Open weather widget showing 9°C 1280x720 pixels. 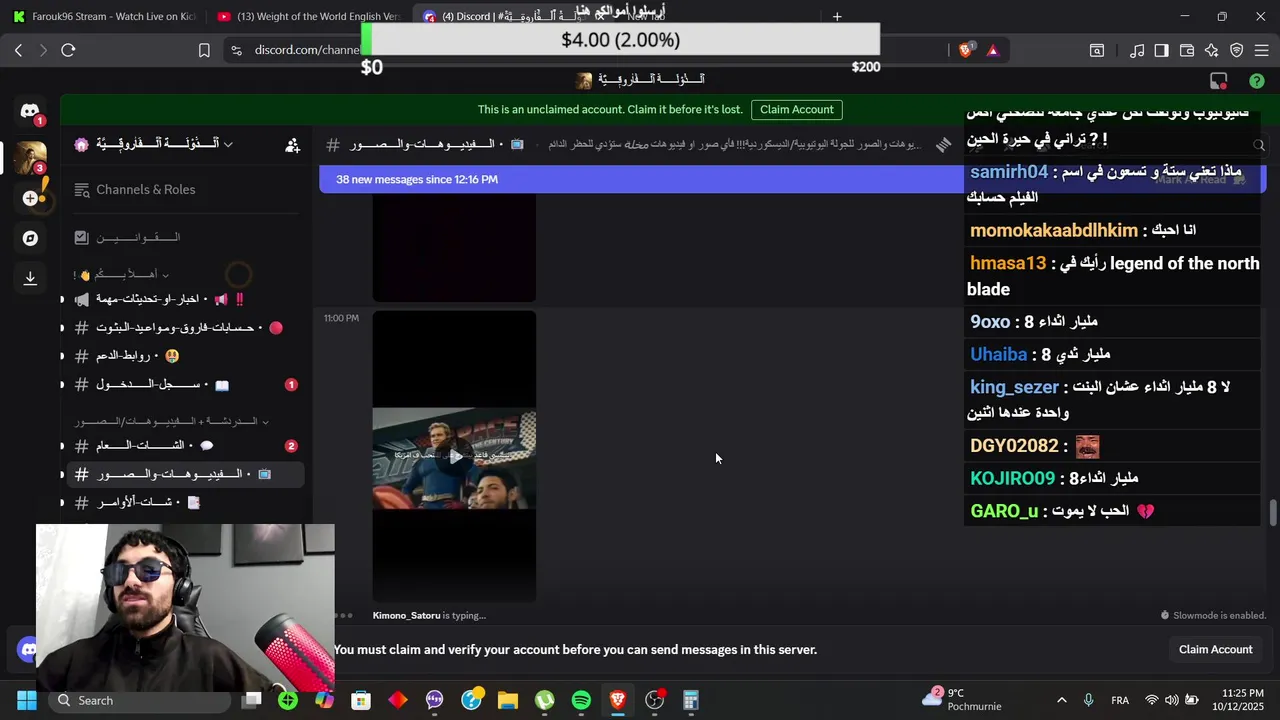(x=960, y=700)
